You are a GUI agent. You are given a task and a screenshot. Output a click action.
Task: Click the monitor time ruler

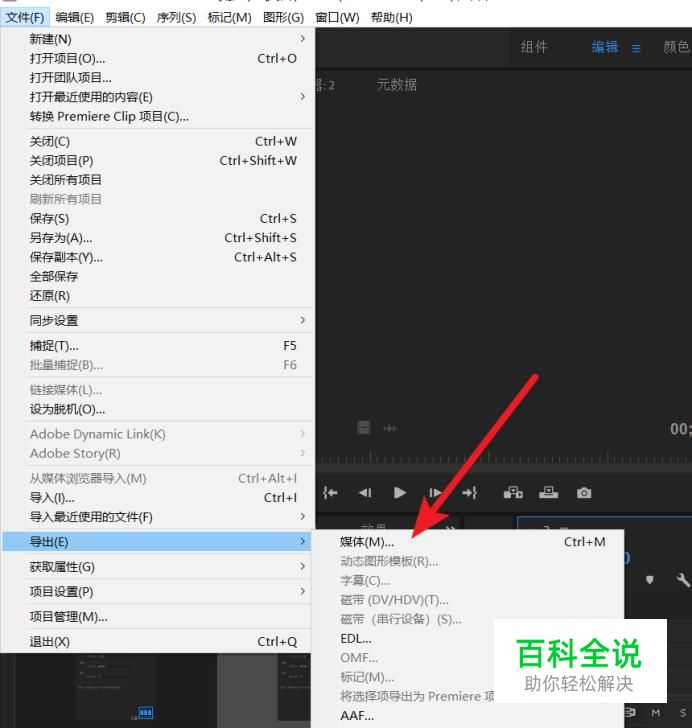click(x=504, y=457)
